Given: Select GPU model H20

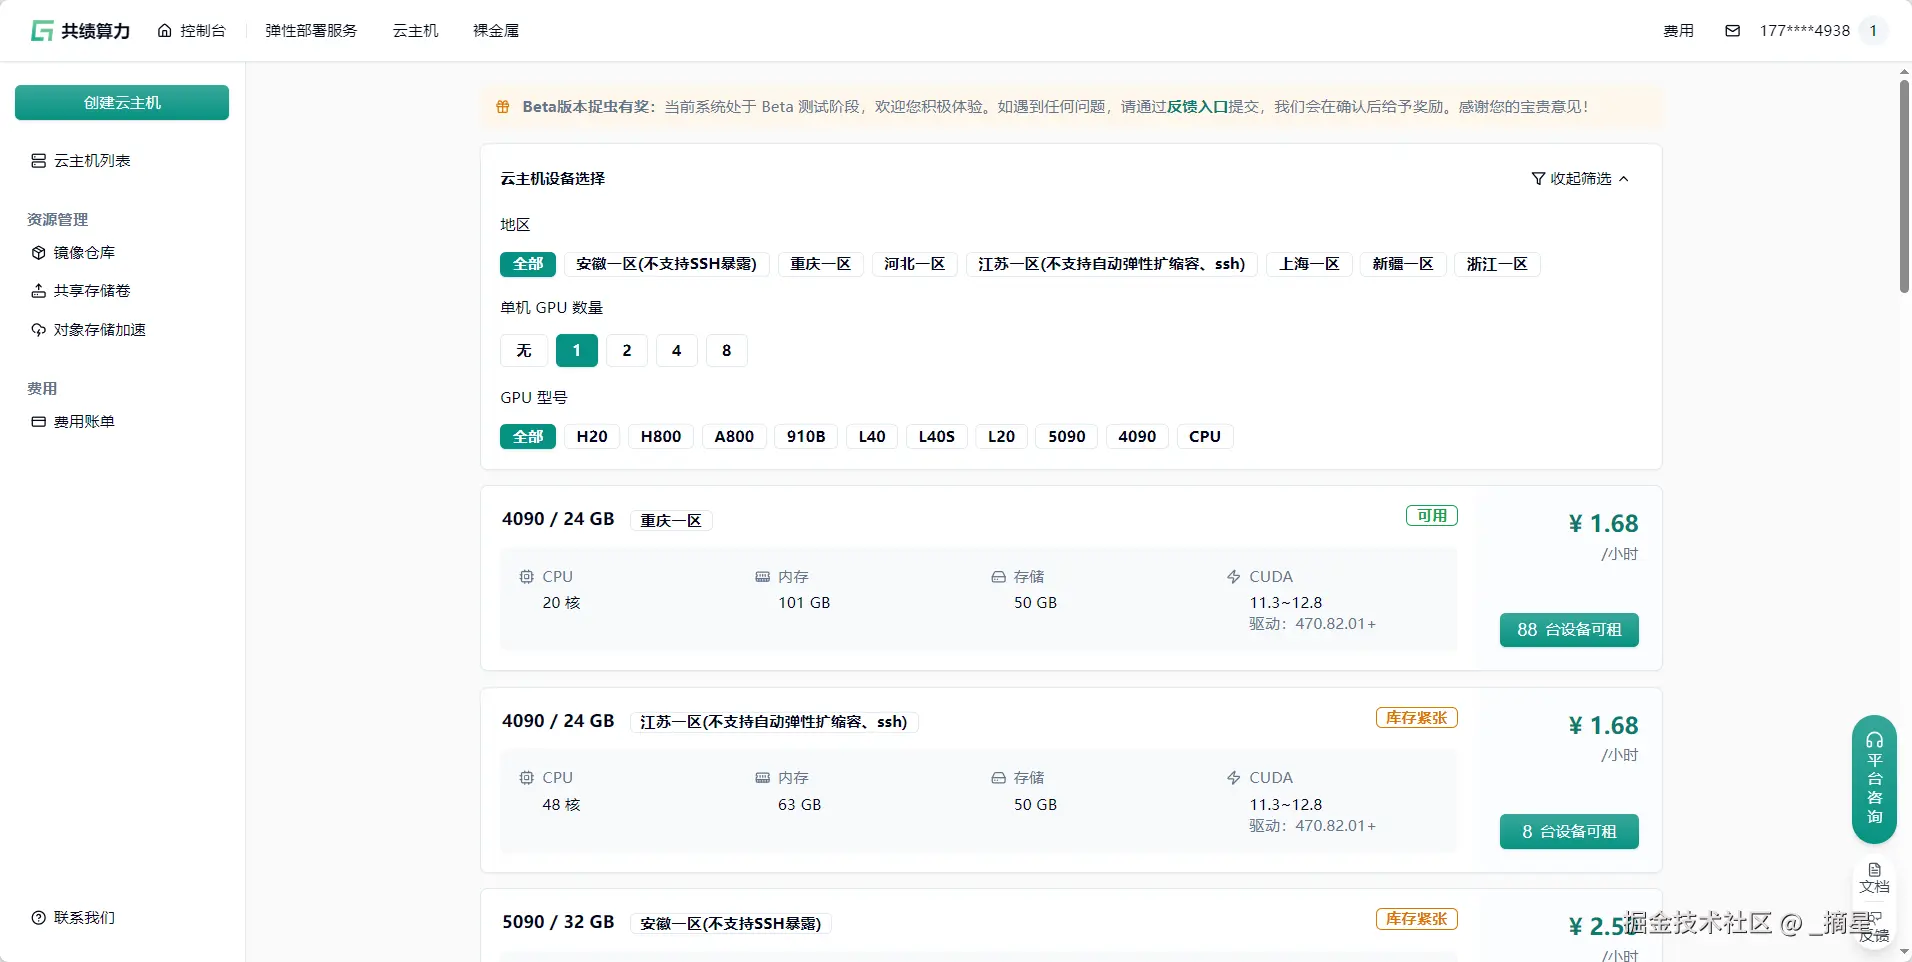Looking at the screenshot, I should pyautogui.click(x=592, y=437).
